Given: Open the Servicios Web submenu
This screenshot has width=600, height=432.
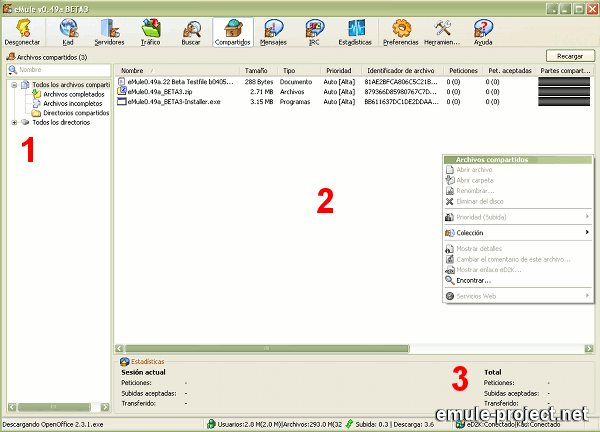Looking at the screenshot, I should pyautogui.click(x=518, y=296).
